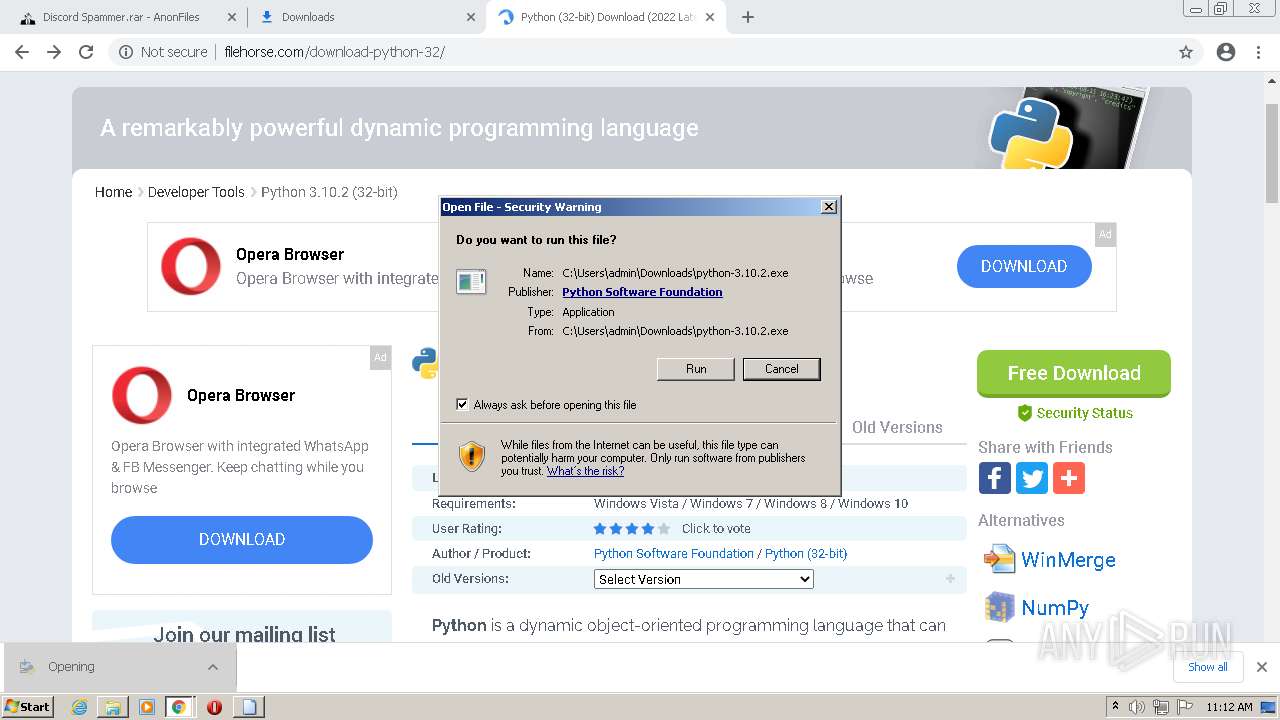Open the Chrome three-dot menu
The width and height of the screenshot is (1280, 720).
1258,52
